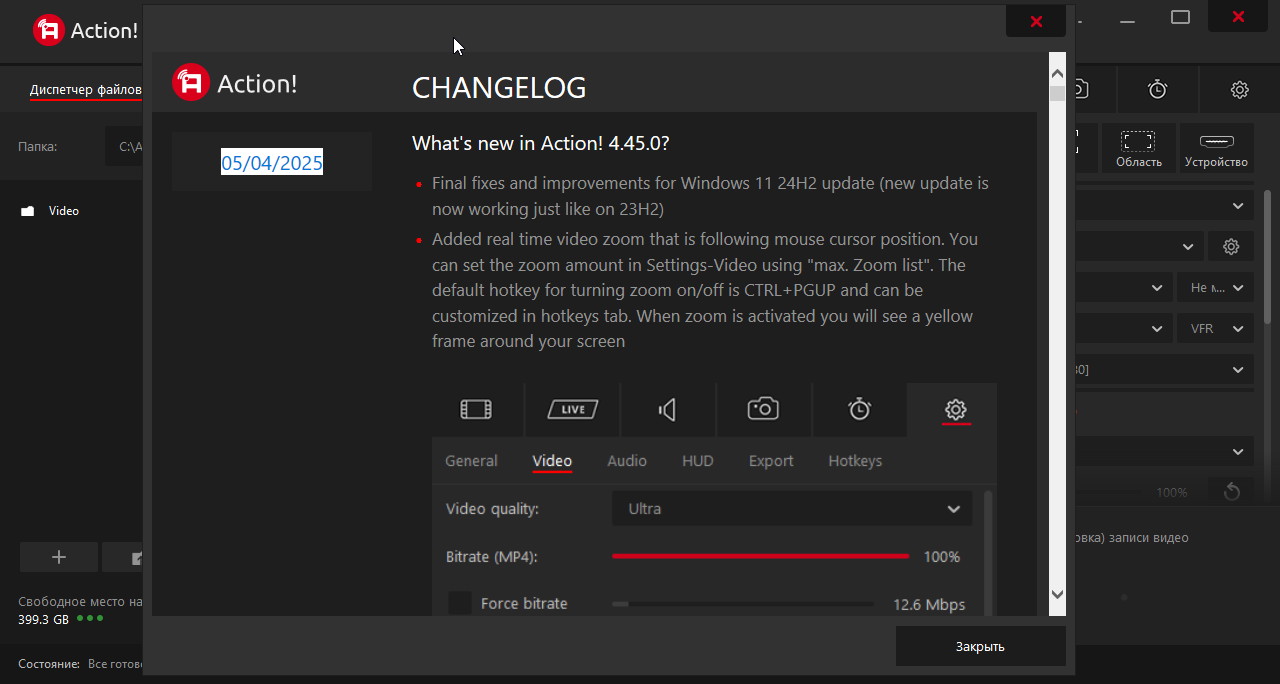
Task: Click the Папка path field in main window
Action: coord(125,146)
